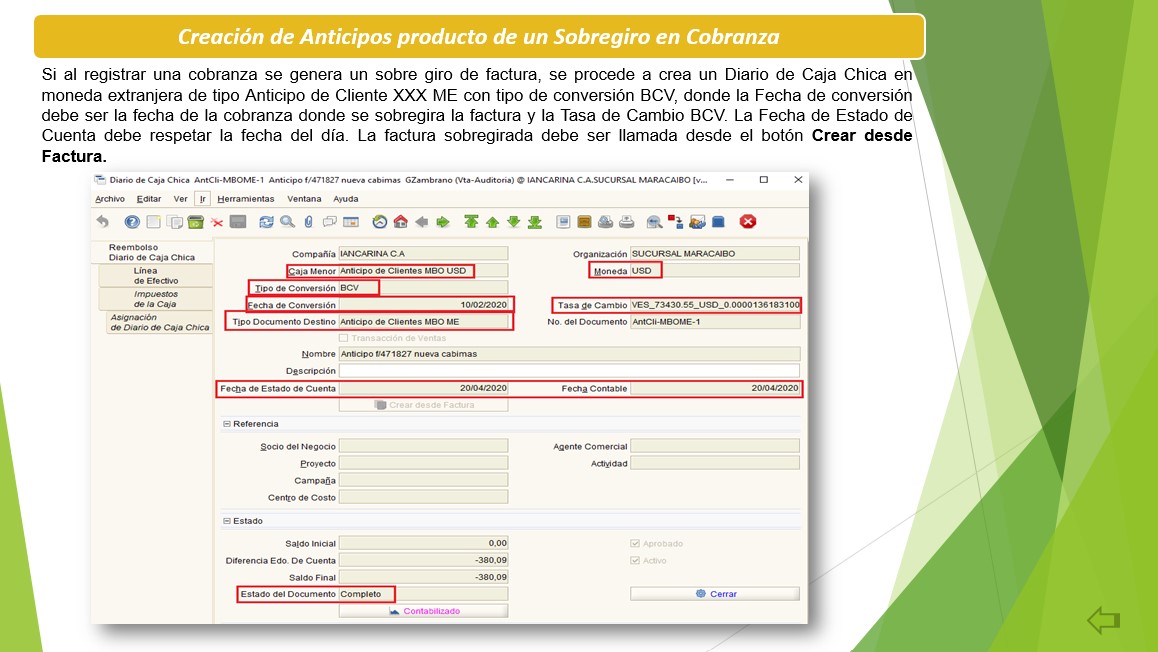Open the Estado del Documento field

click(423, 594)
